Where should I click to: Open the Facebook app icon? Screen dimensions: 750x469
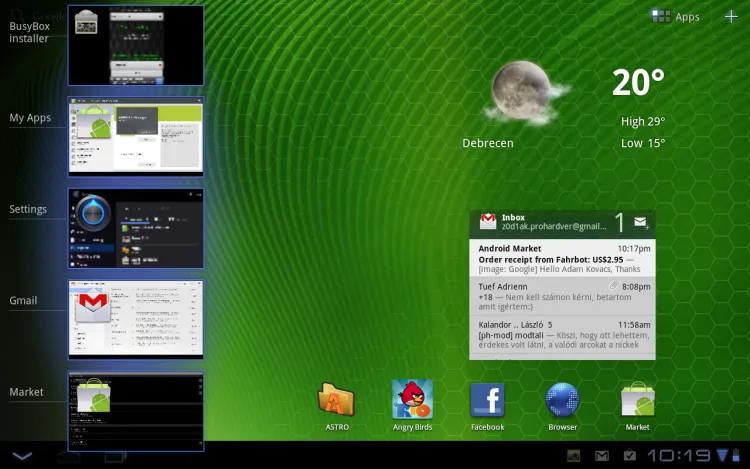487,401
